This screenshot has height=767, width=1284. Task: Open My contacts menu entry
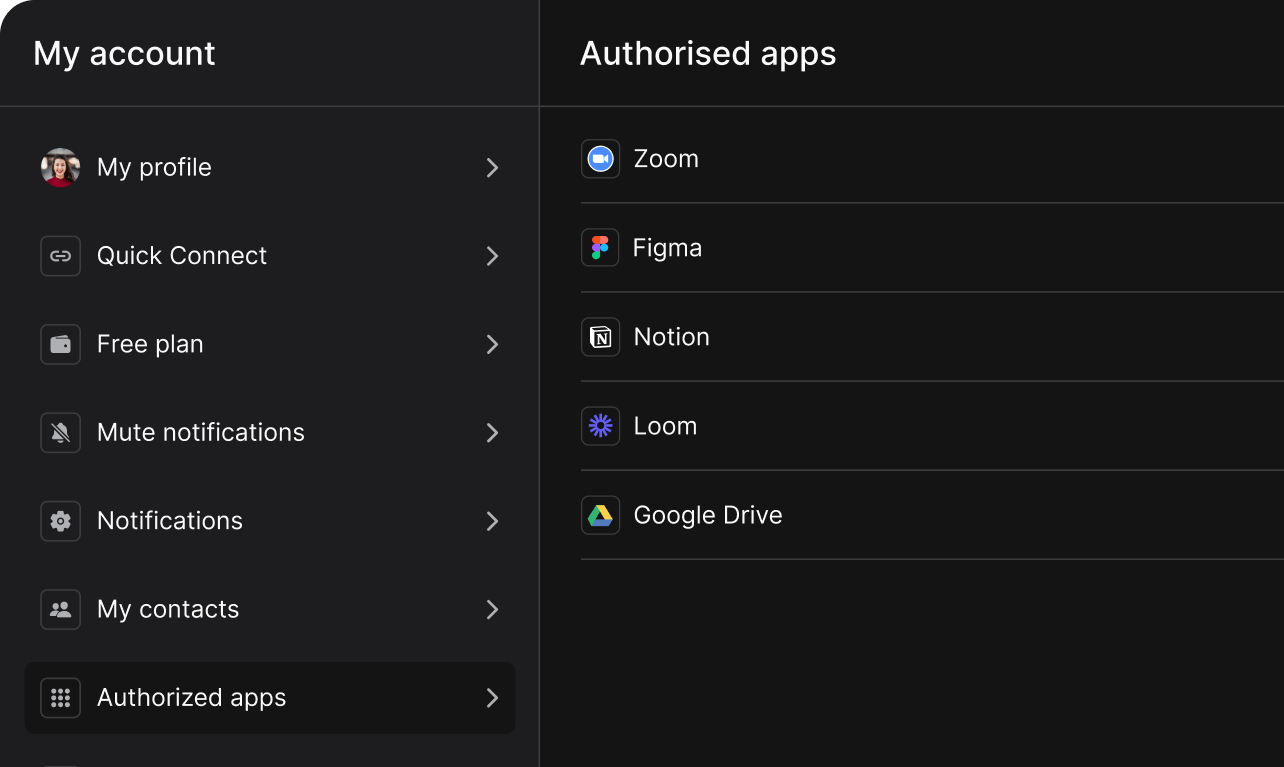point(168,610)
